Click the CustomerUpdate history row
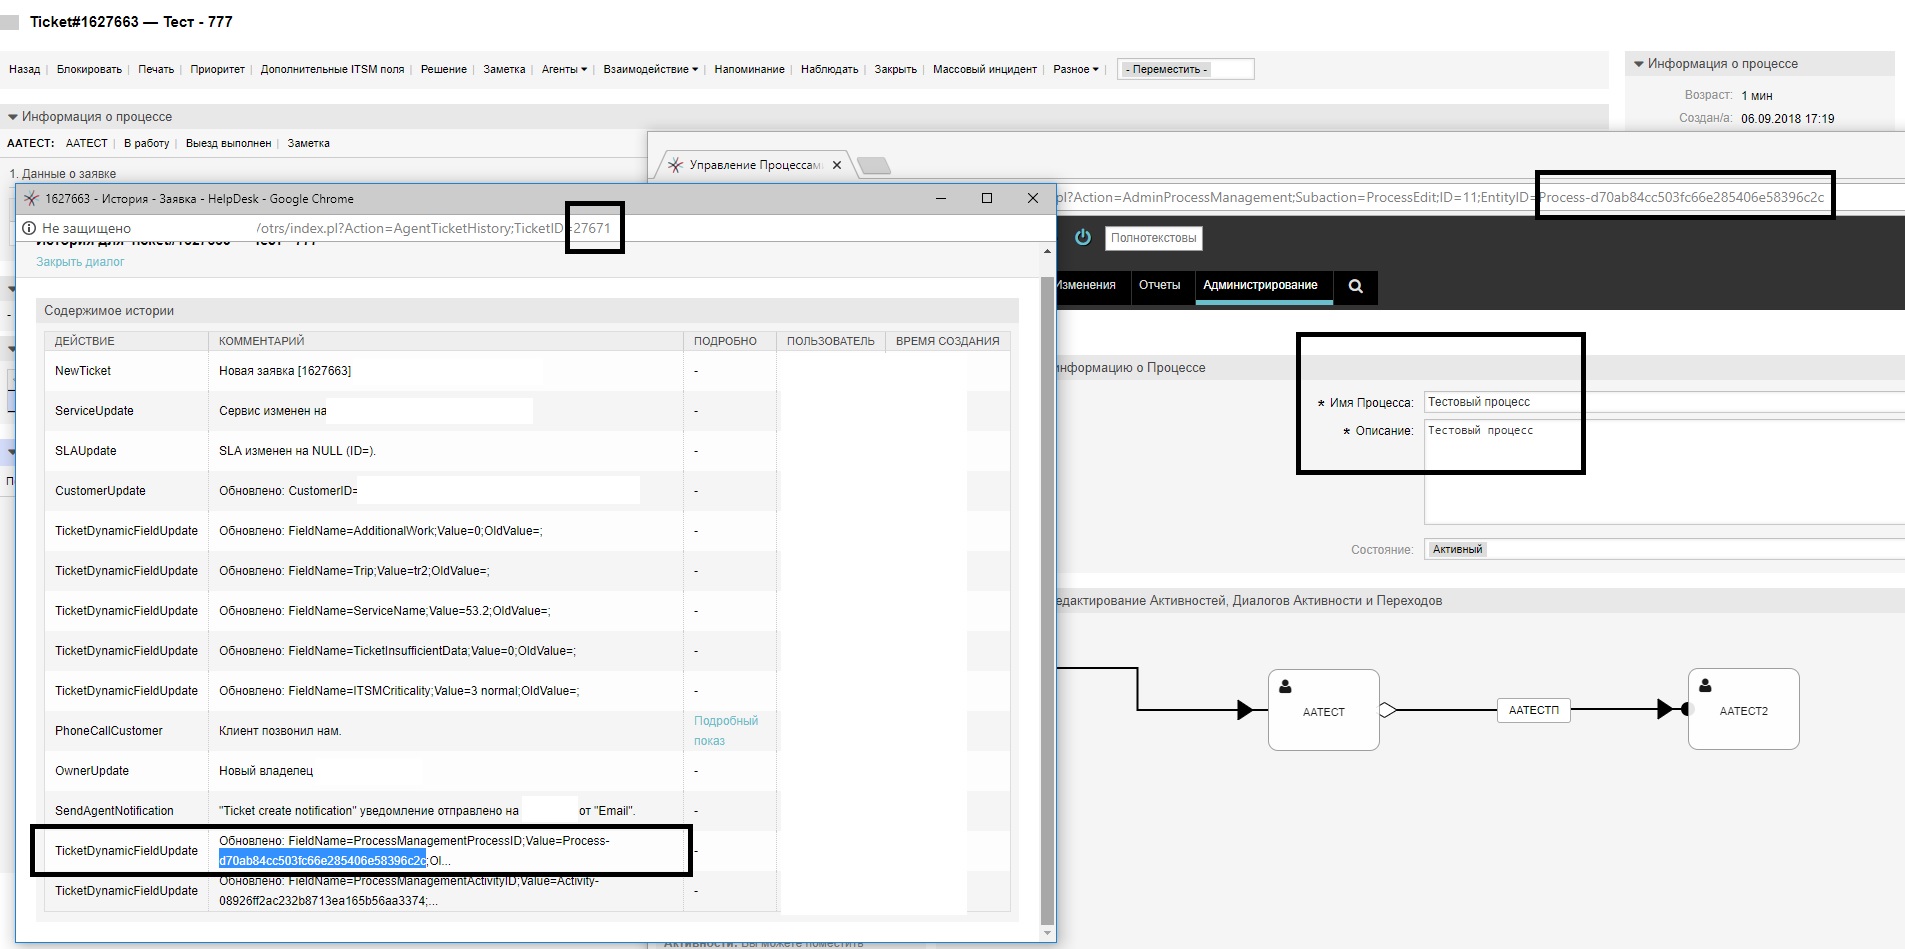The width and height of the screenshot is (1905, 949). (527, 491)
